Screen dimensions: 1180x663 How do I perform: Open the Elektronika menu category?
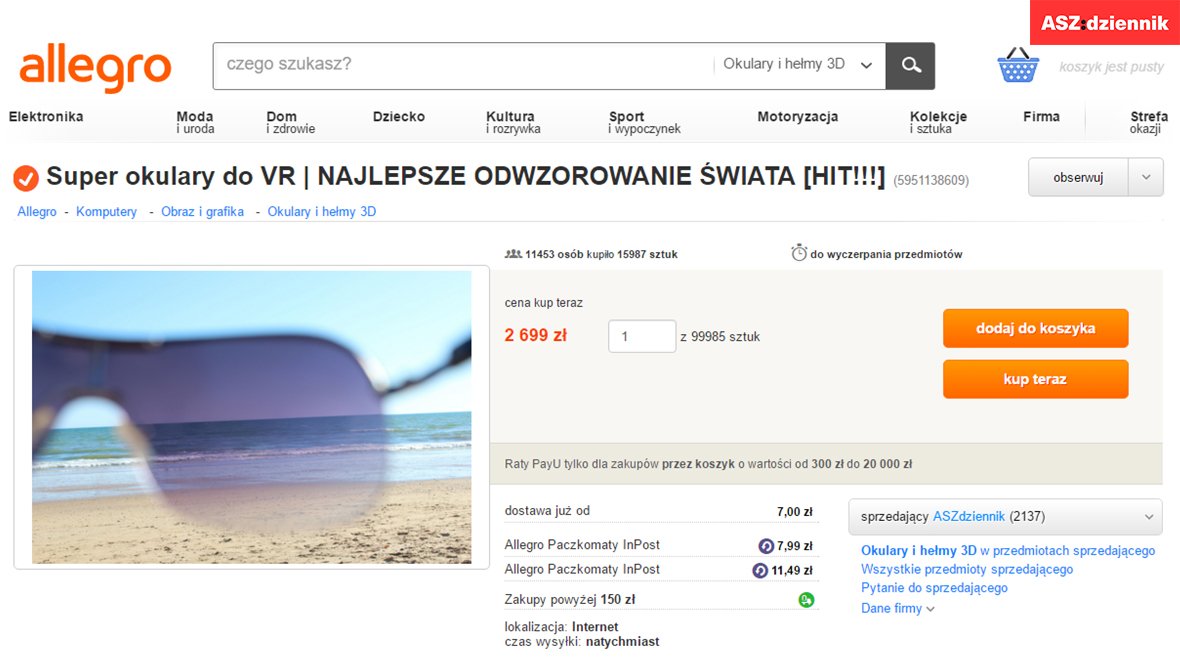pos(46,117)
